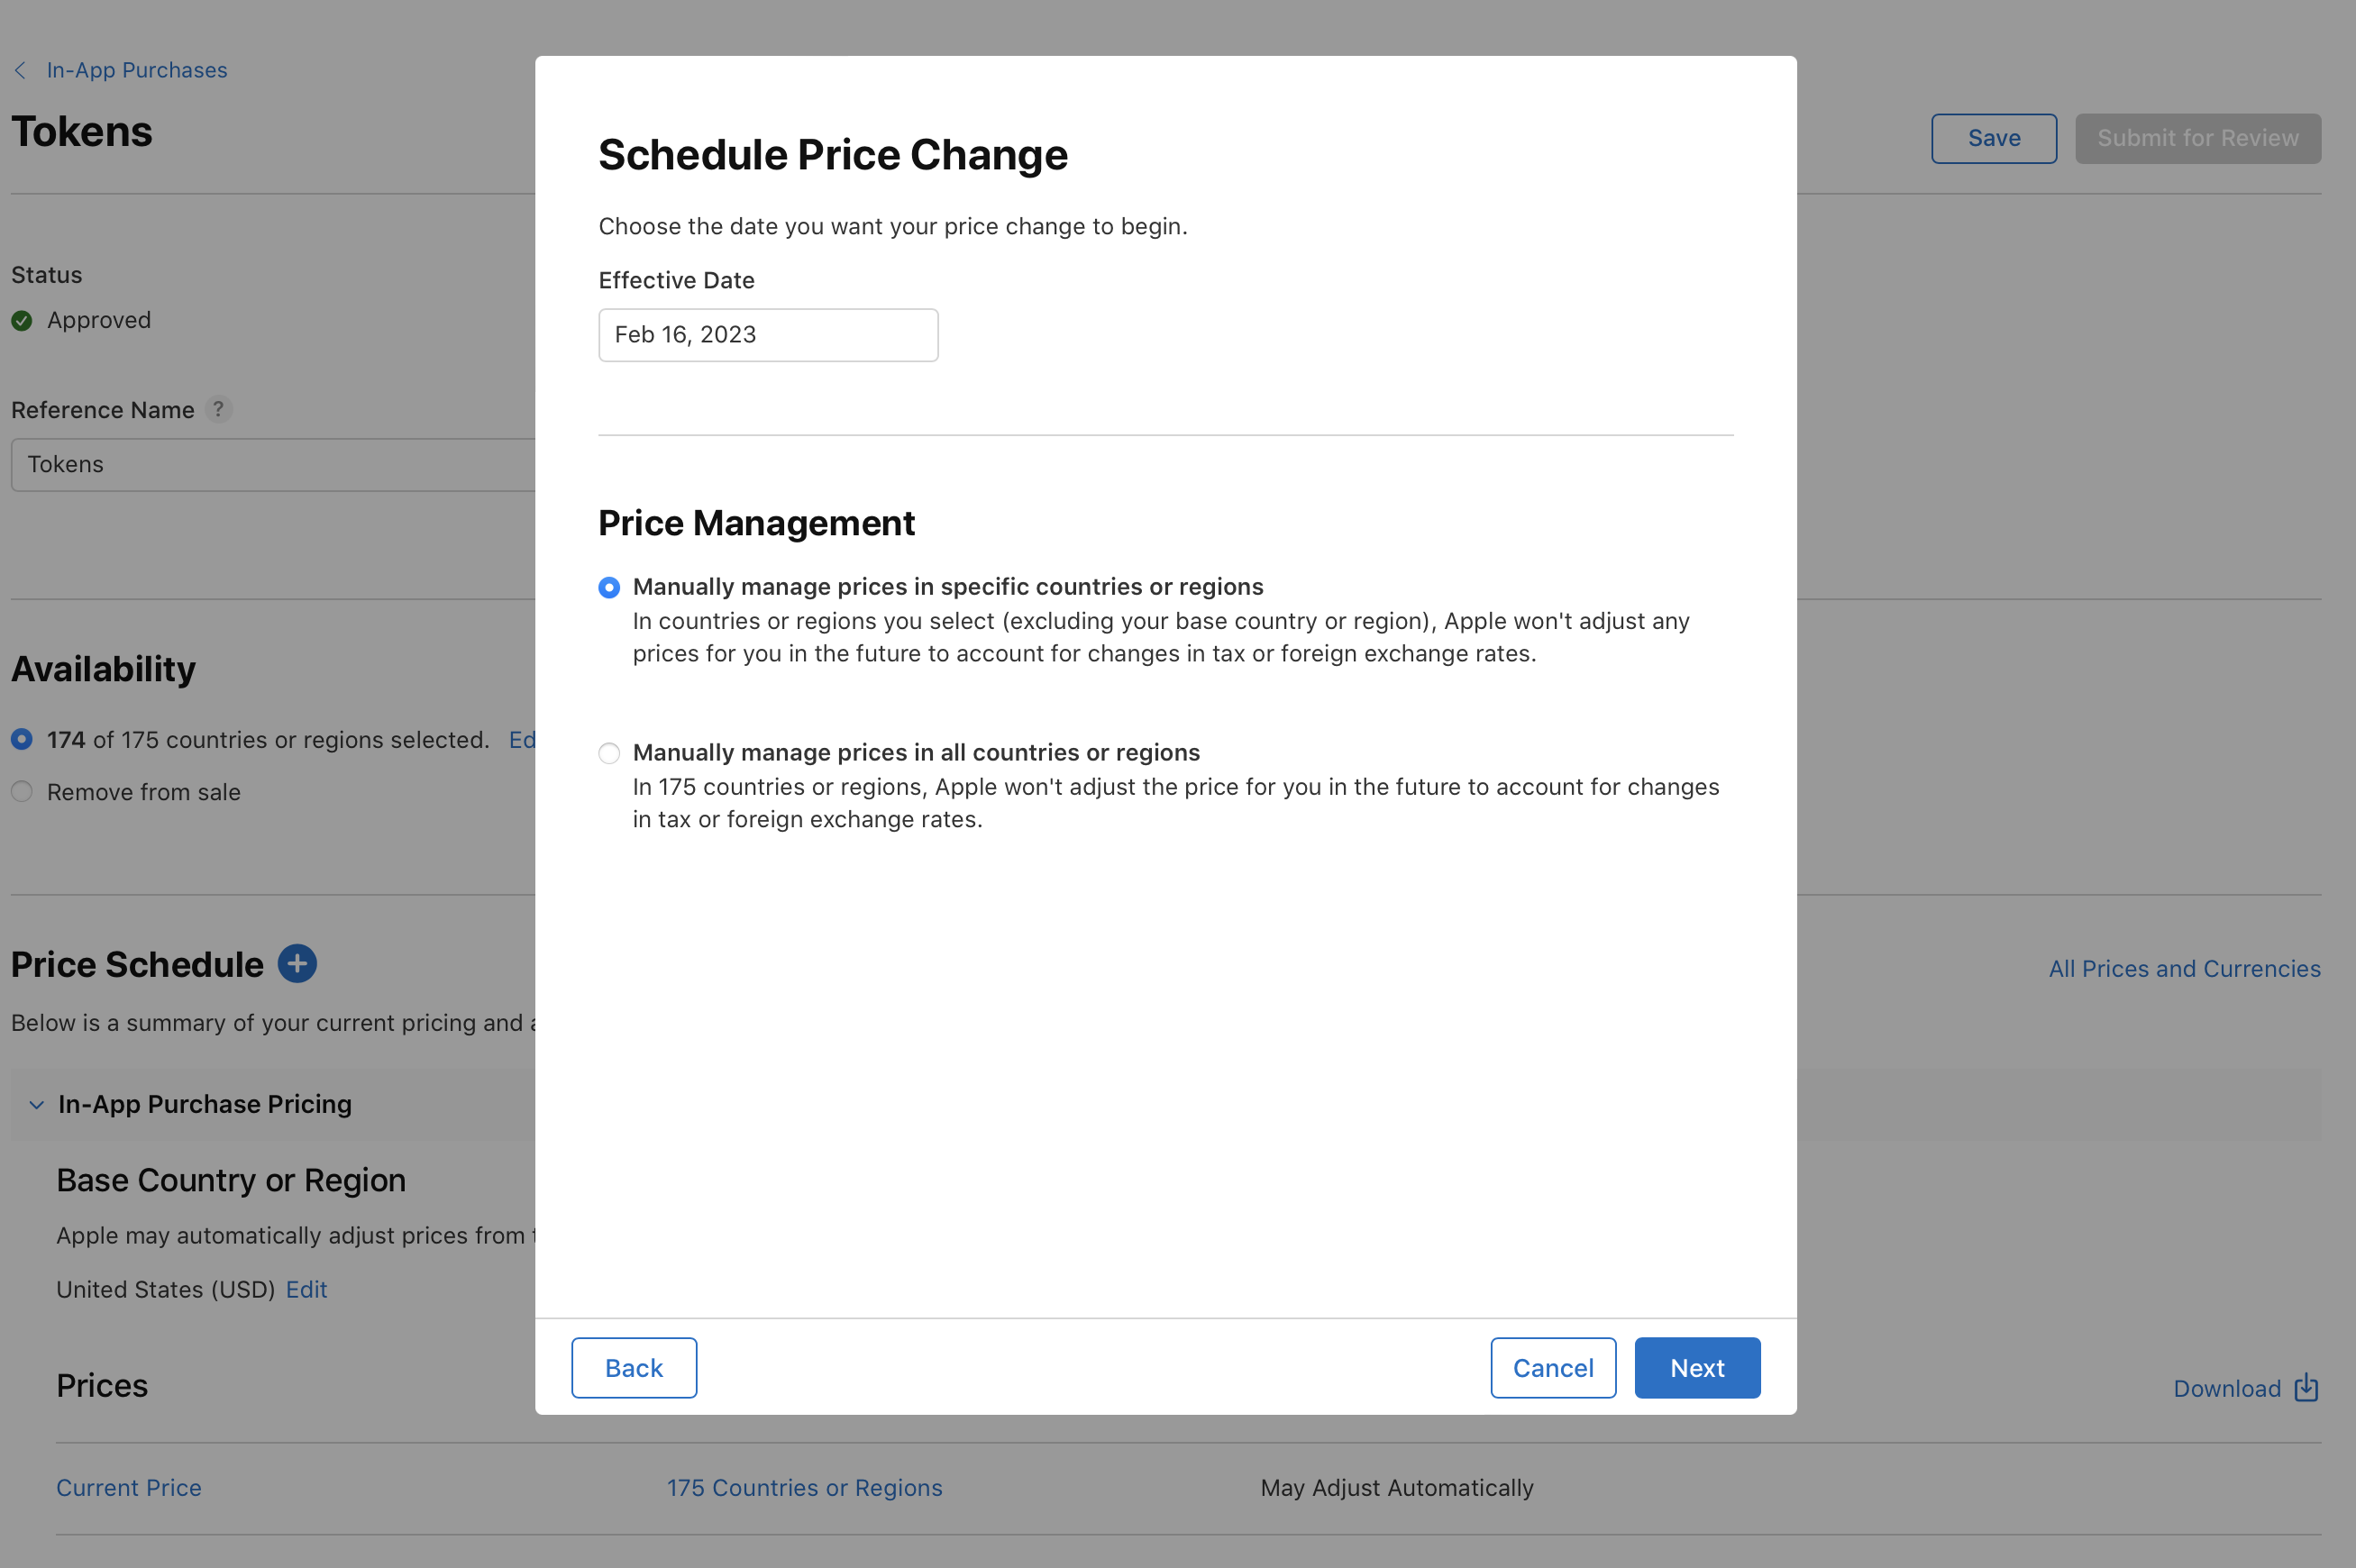Select the 174 of 175 countries option
The image size is (2356, 1568).
coord(22,740)
